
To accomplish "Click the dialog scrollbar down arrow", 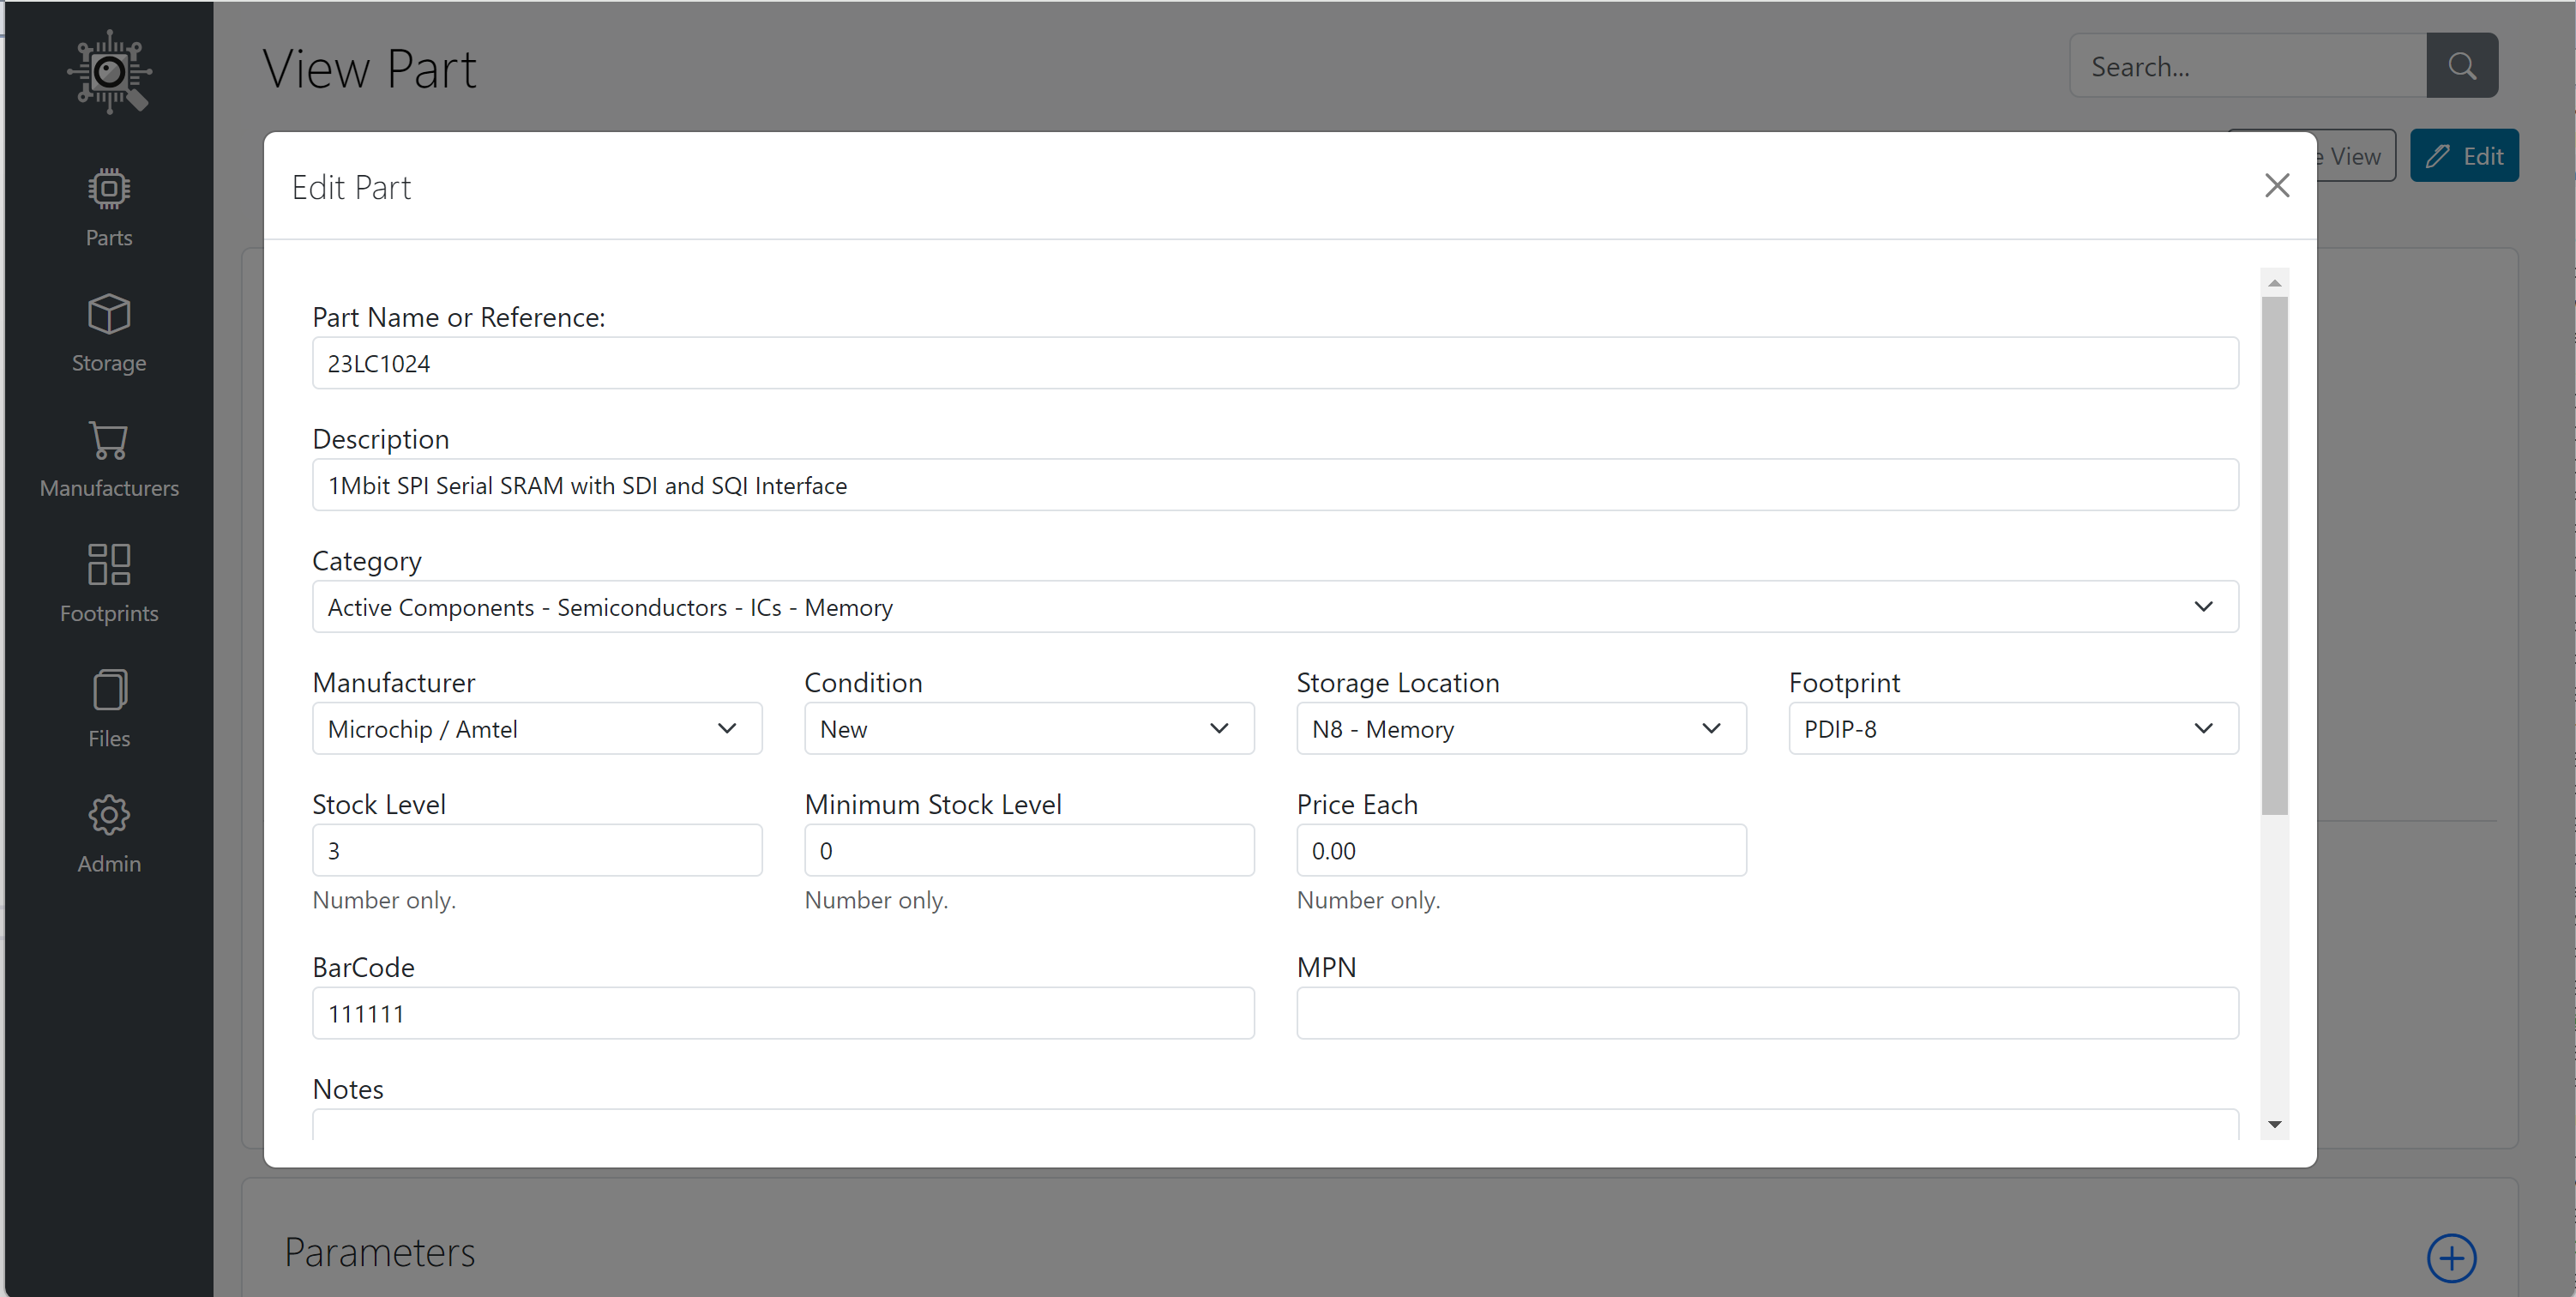I will [2275, 1124].
